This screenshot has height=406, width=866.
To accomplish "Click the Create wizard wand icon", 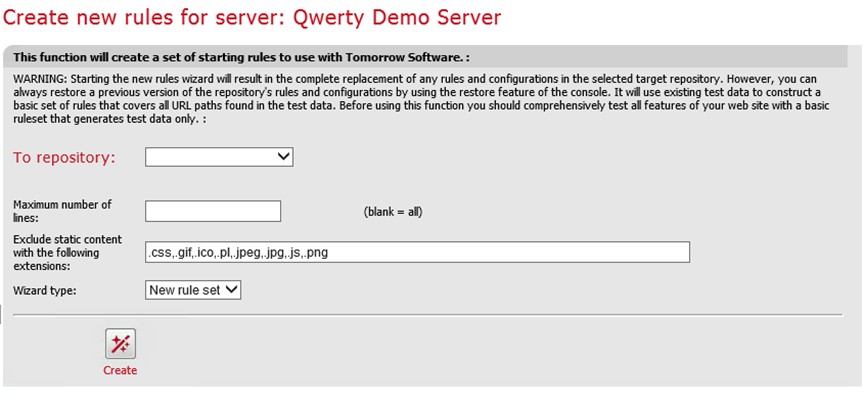I will point(120,344).
